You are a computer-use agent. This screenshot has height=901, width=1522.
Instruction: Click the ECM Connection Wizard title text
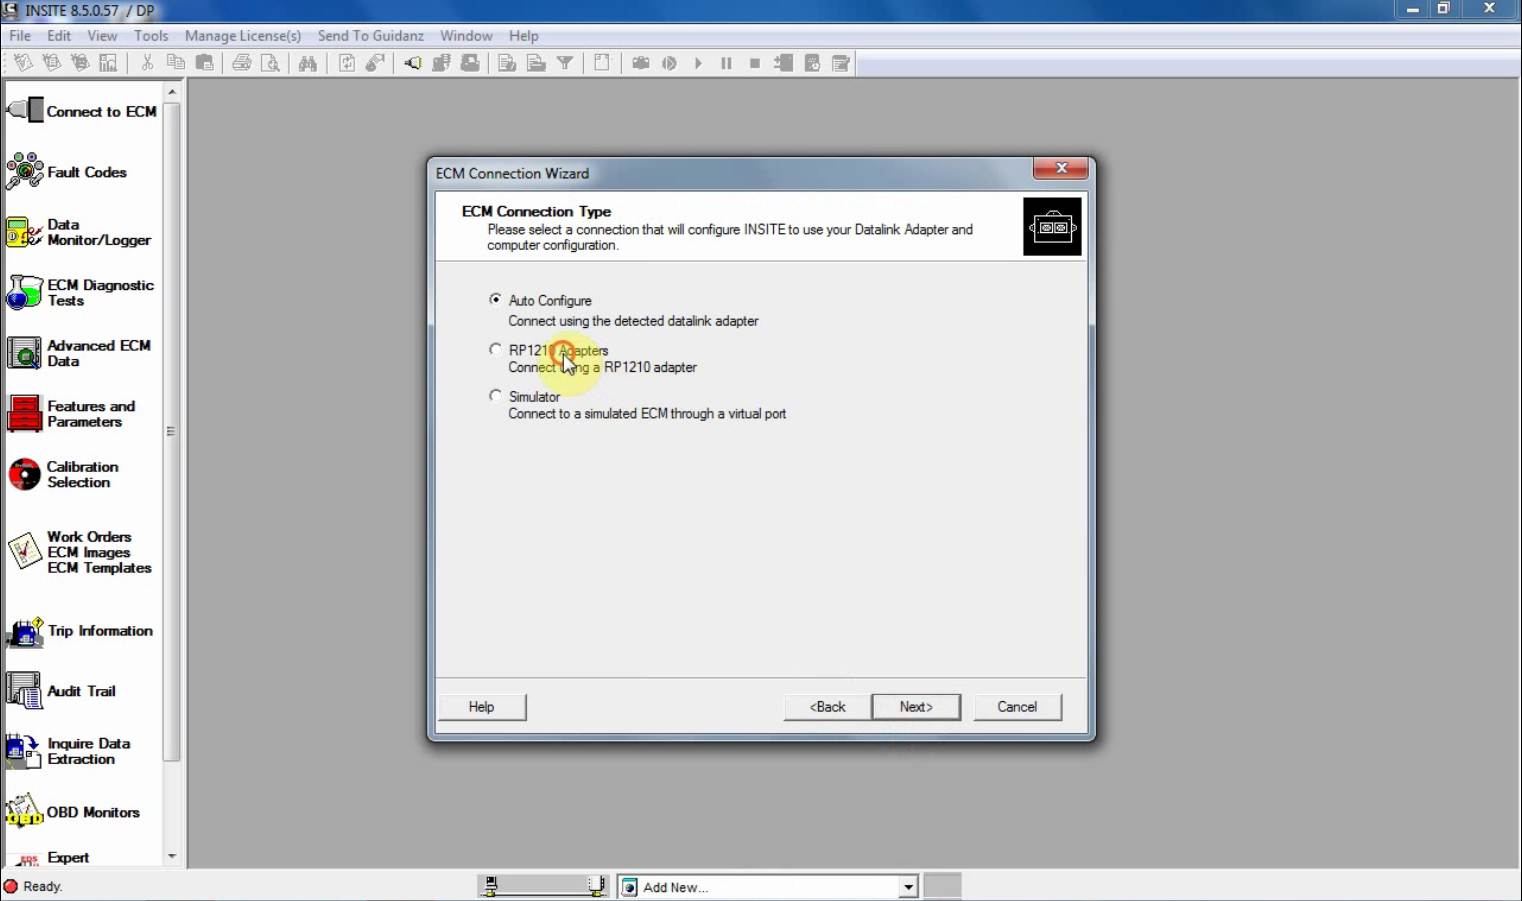(512, 173)
